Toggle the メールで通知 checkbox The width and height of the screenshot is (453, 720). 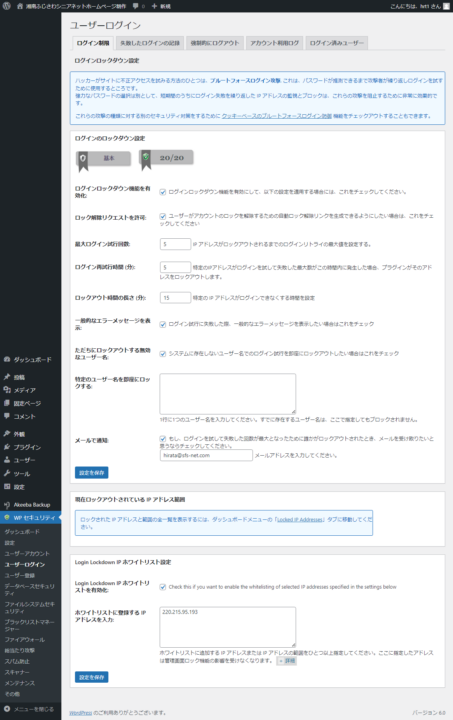tap(162, 439)
